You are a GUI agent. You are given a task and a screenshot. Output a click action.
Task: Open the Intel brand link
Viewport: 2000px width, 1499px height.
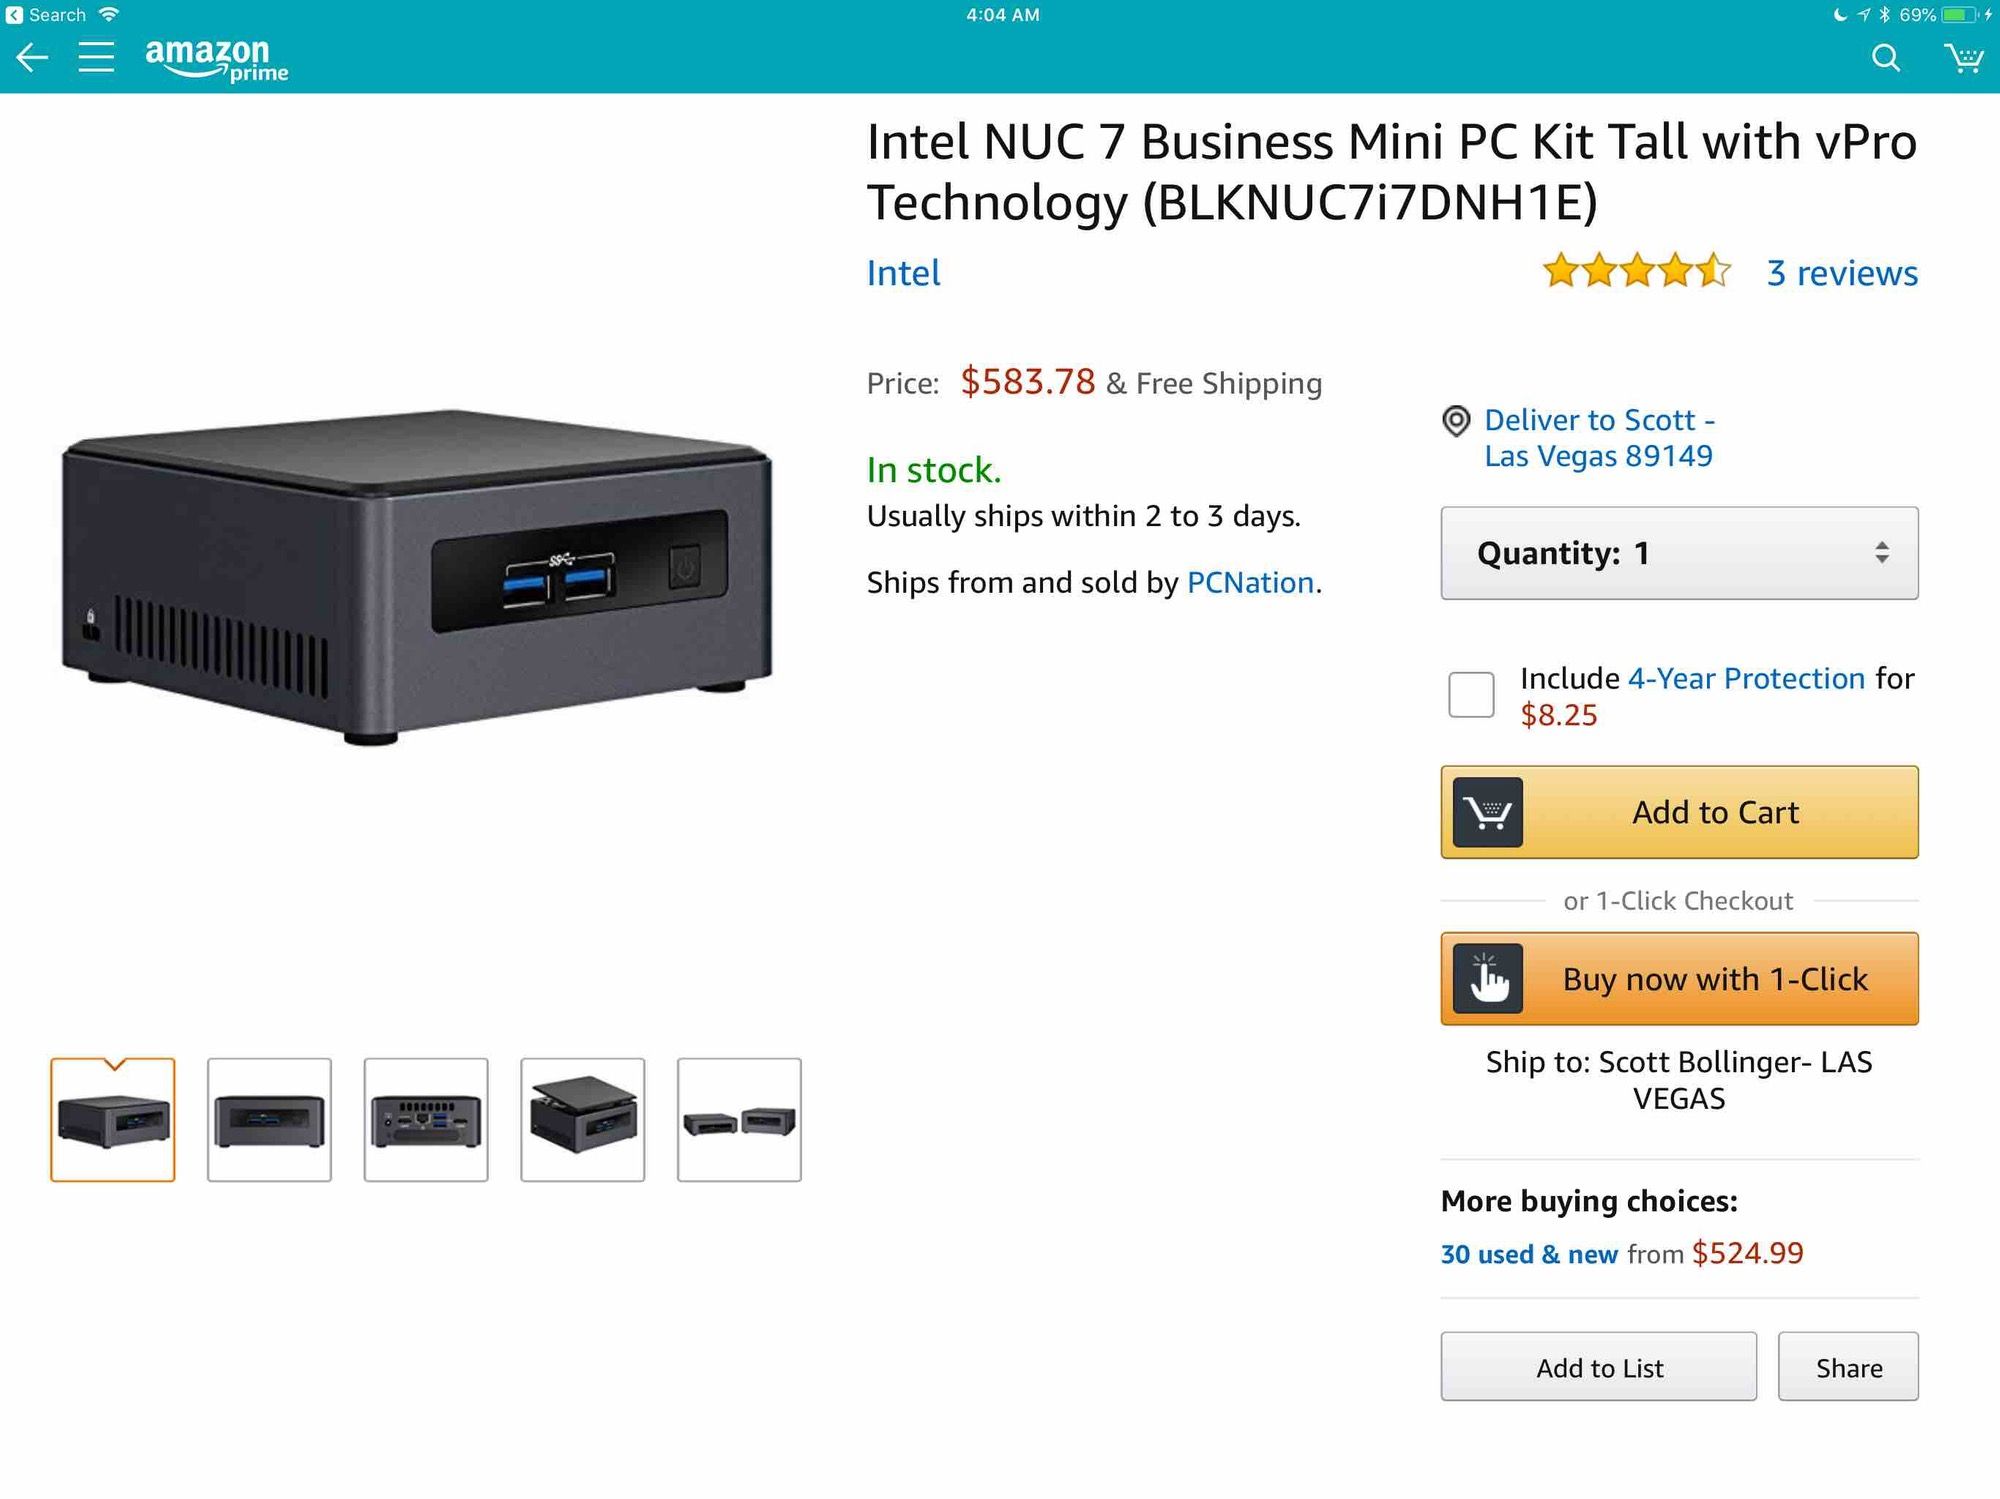click(903, 273)
